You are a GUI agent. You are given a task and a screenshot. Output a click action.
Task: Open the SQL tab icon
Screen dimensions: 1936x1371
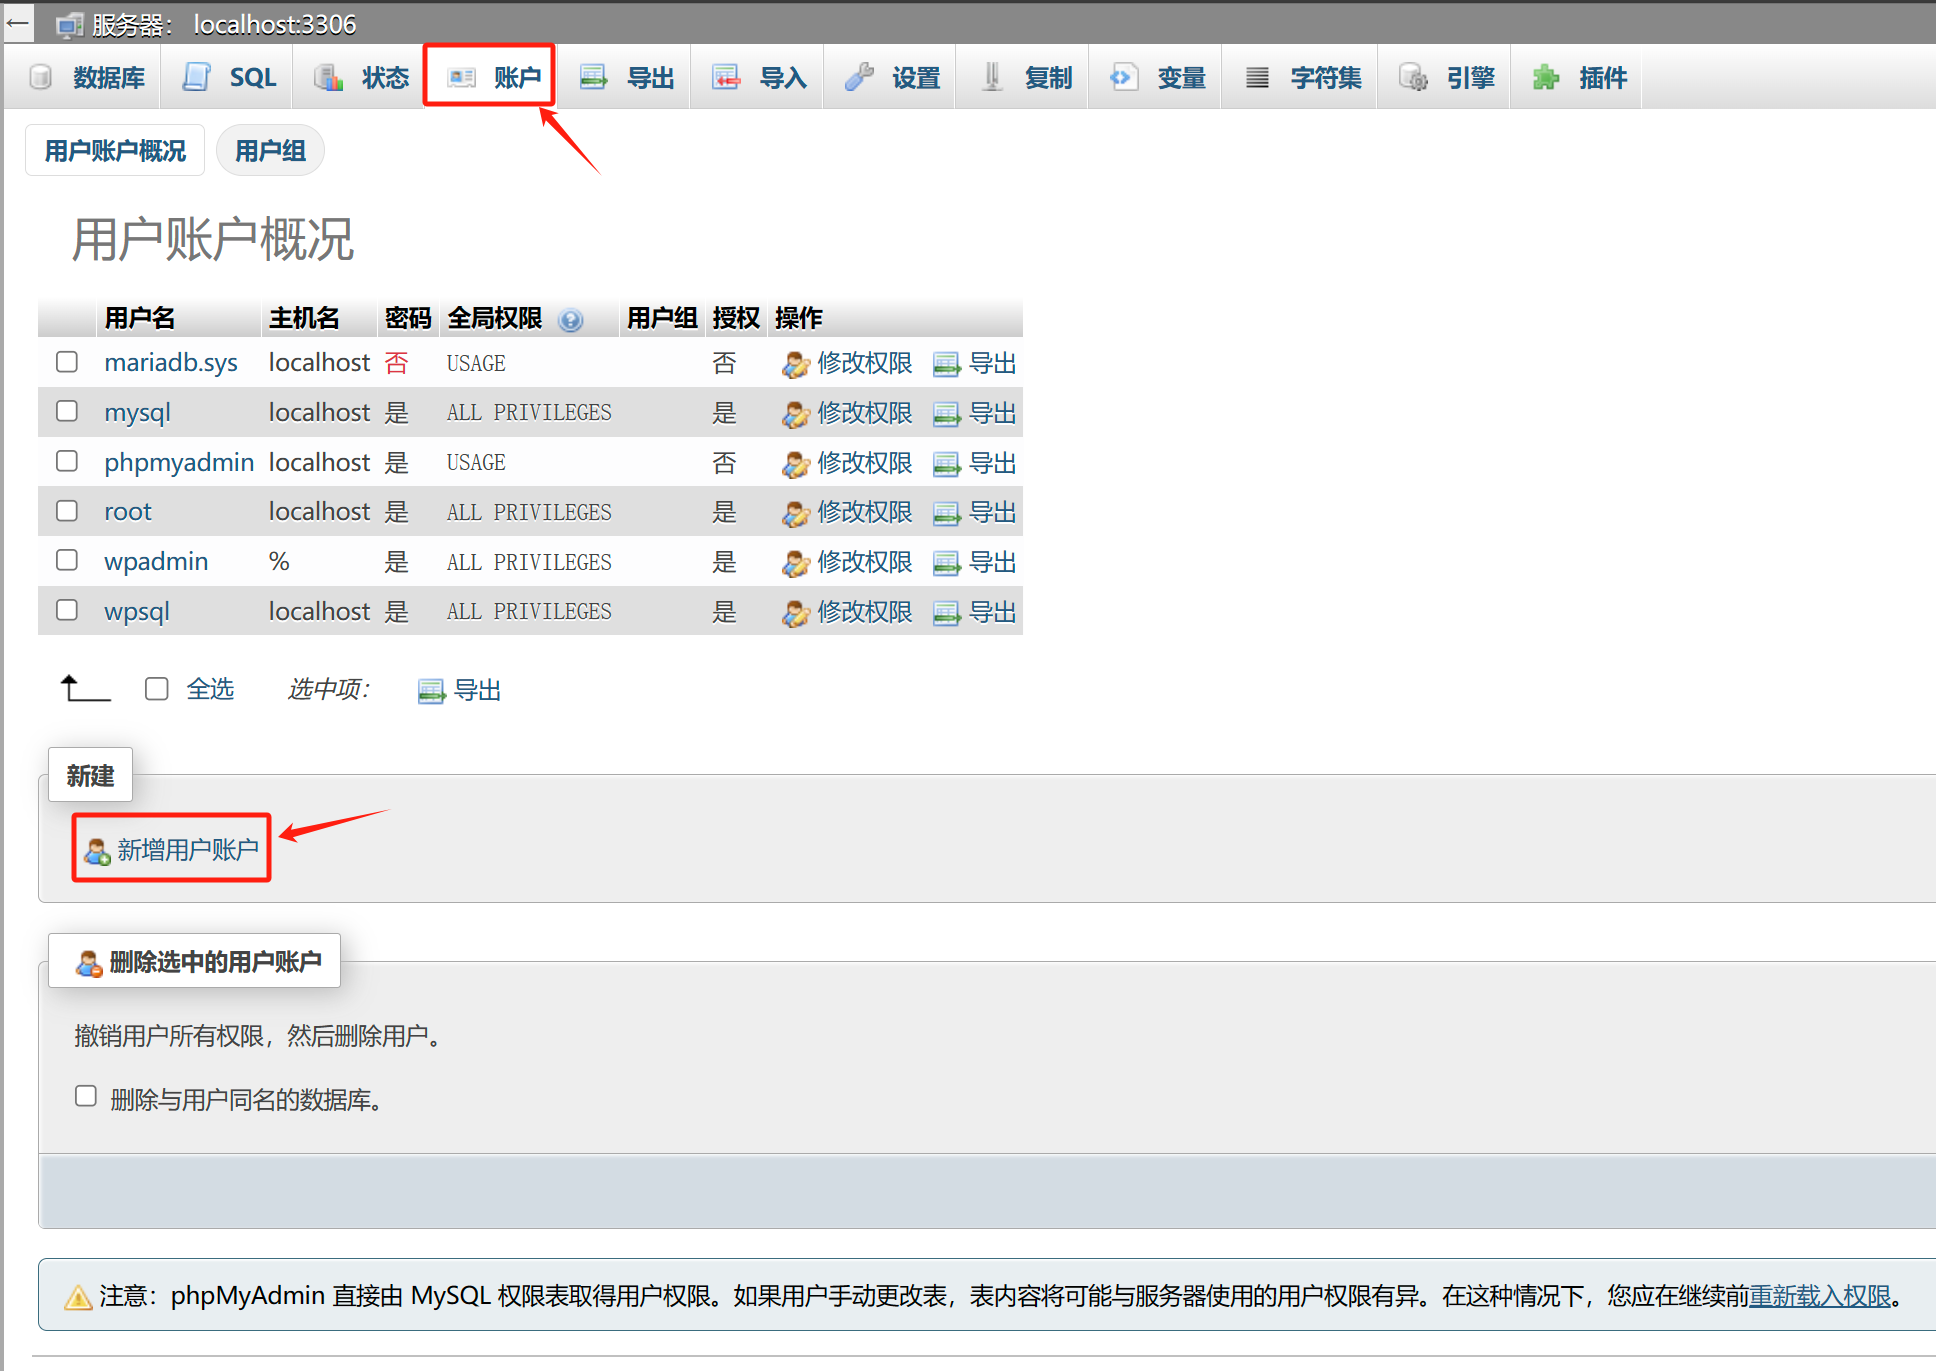[x=197, y=77]
